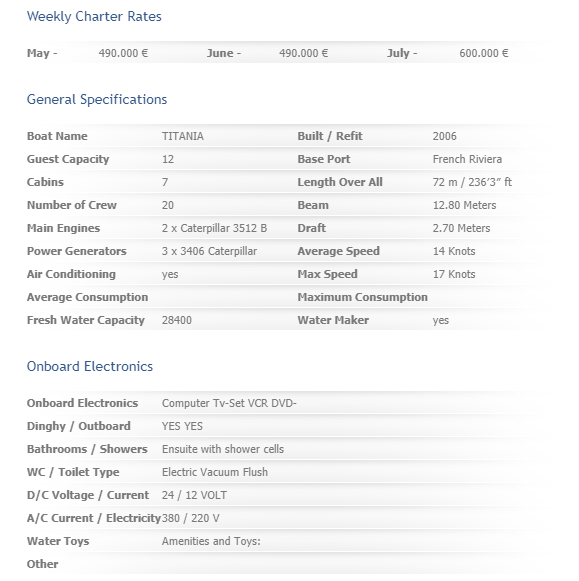The image size is (579, 581).
Task: Click the Max Speed 17 Knots value
Action: (x=454, y=274)
